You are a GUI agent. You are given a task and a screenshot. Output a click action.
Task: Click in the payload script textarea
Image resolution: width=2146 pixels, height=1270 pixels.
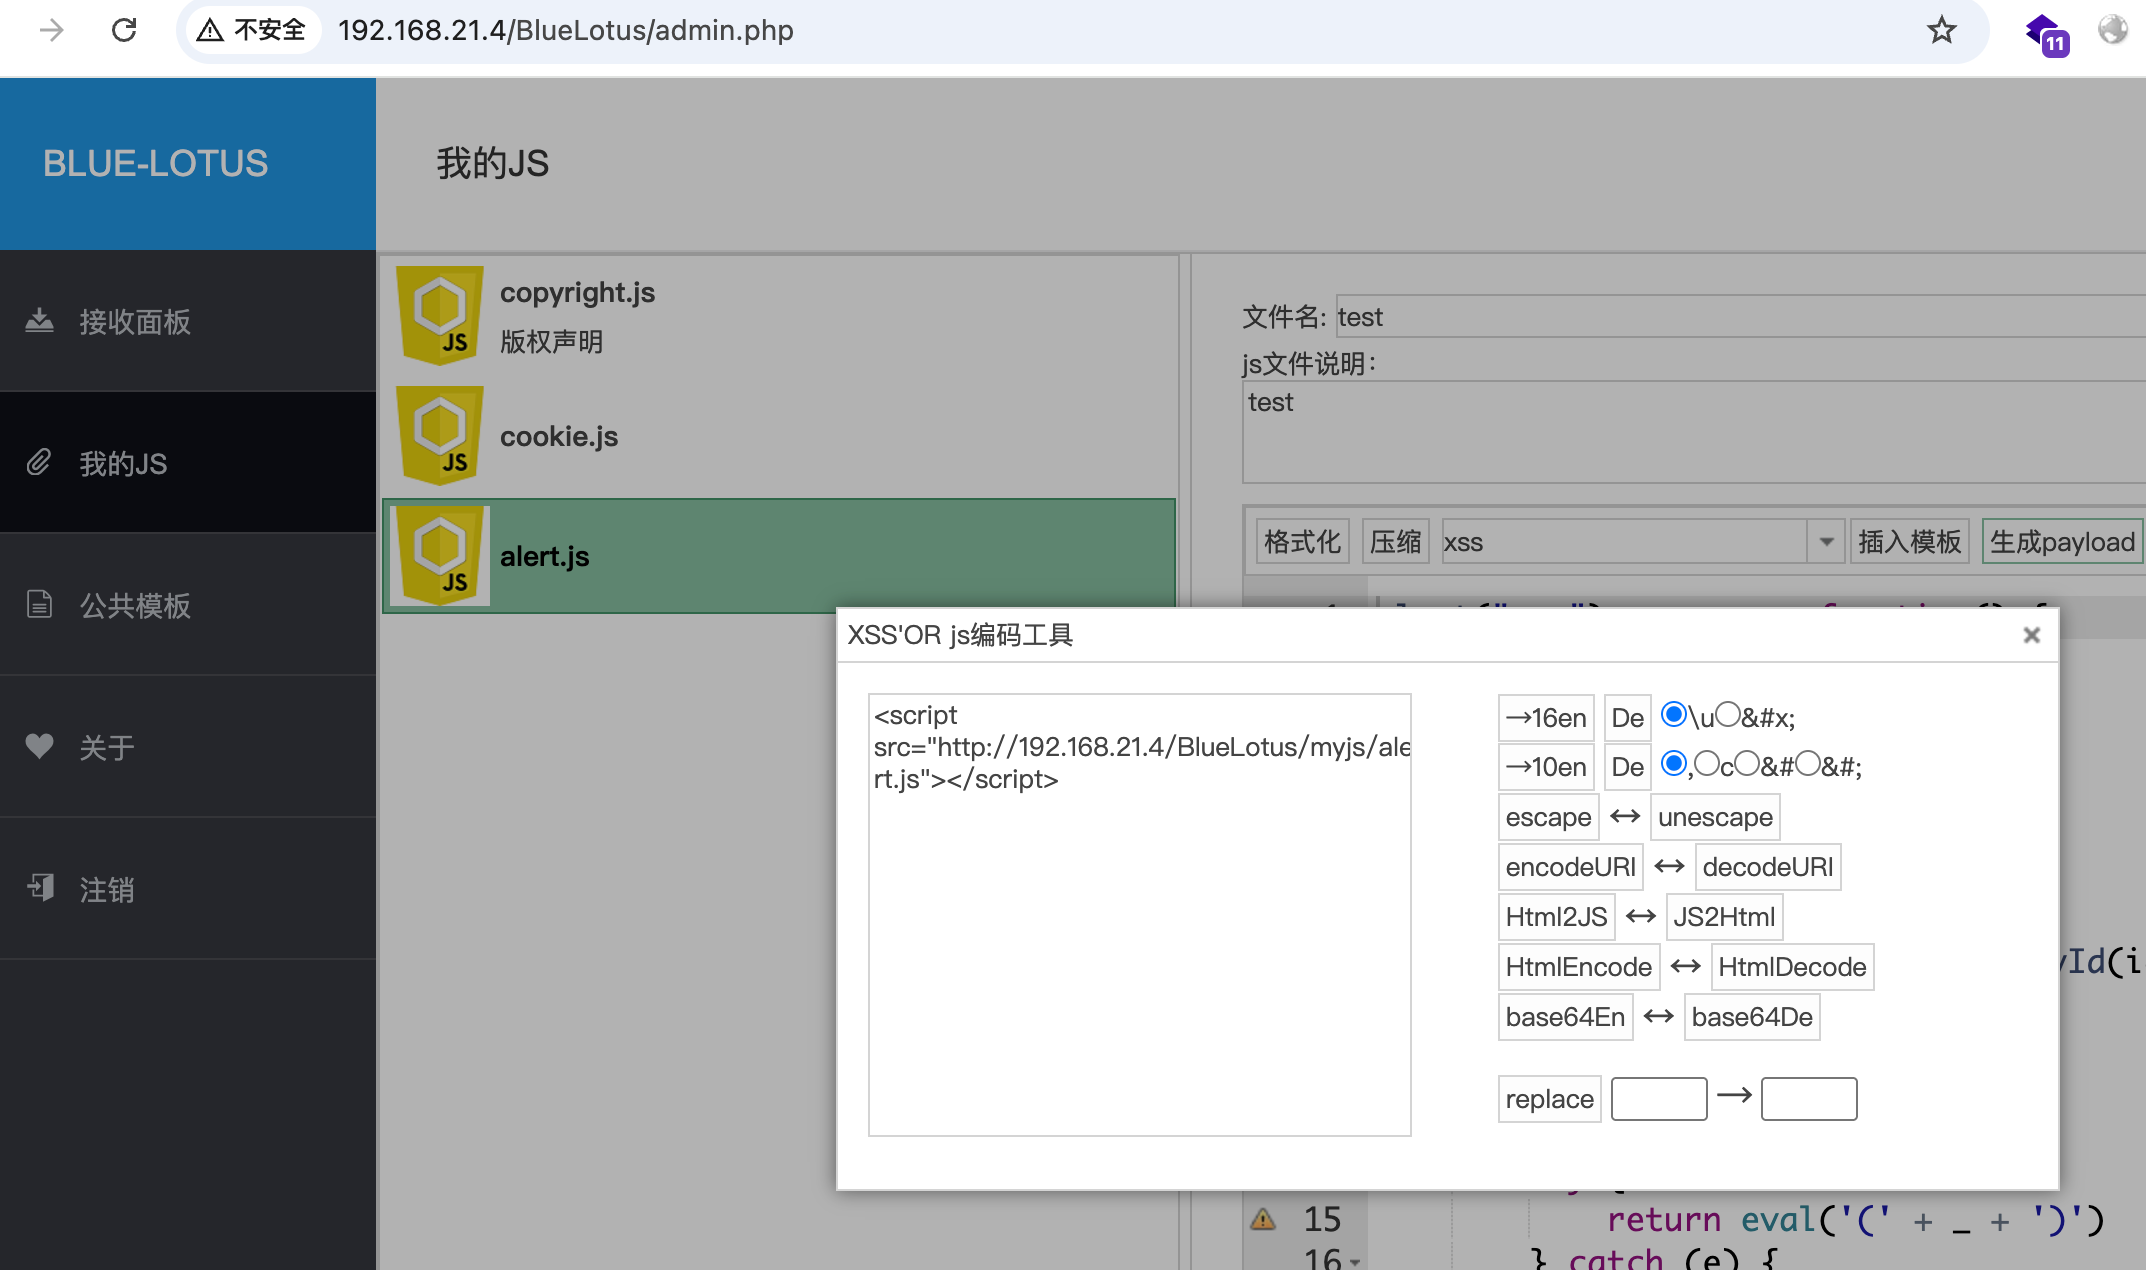[x=1139, y=914]
